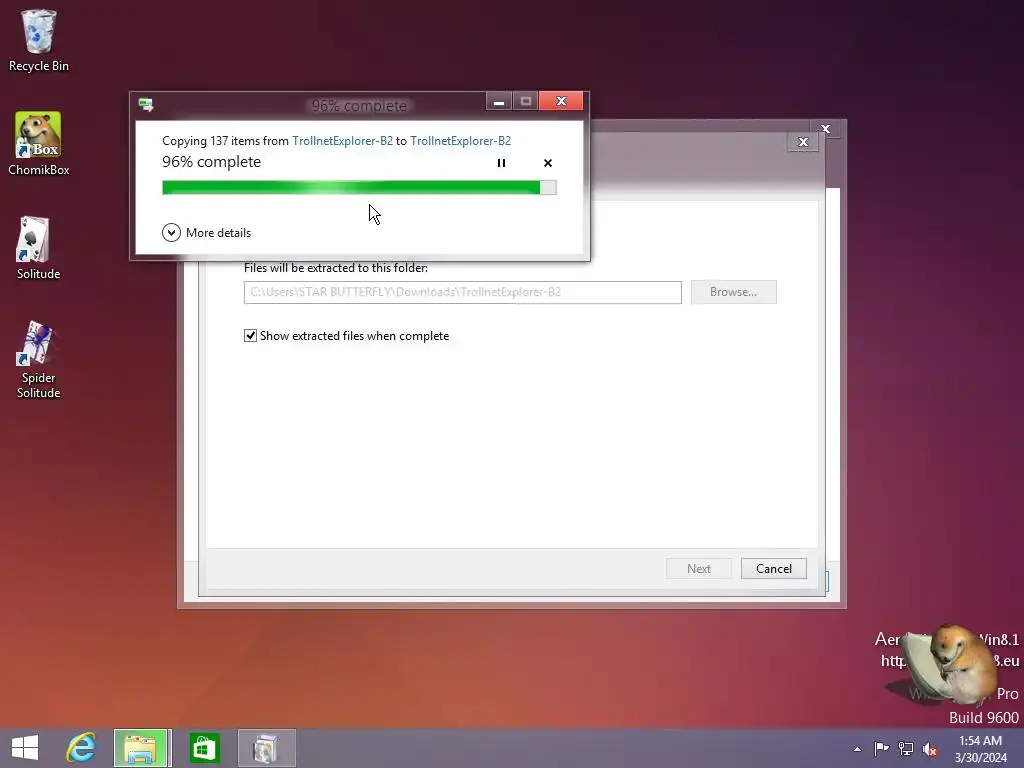
Task: Launch the Spider Solitude desktop shortcut
Action: point(39,359)
